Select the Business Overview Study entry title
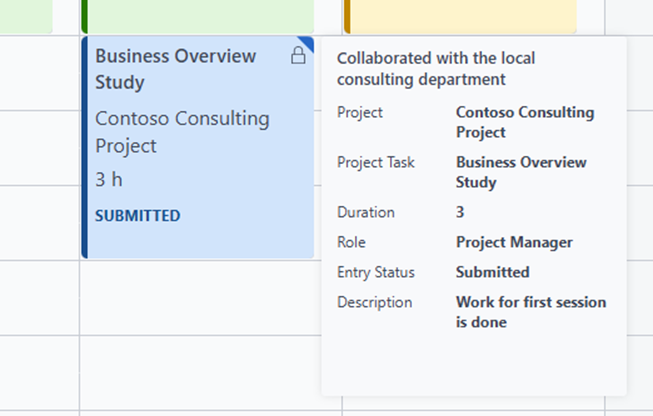This screenshot has height=416, width=653. pos(175,69)
